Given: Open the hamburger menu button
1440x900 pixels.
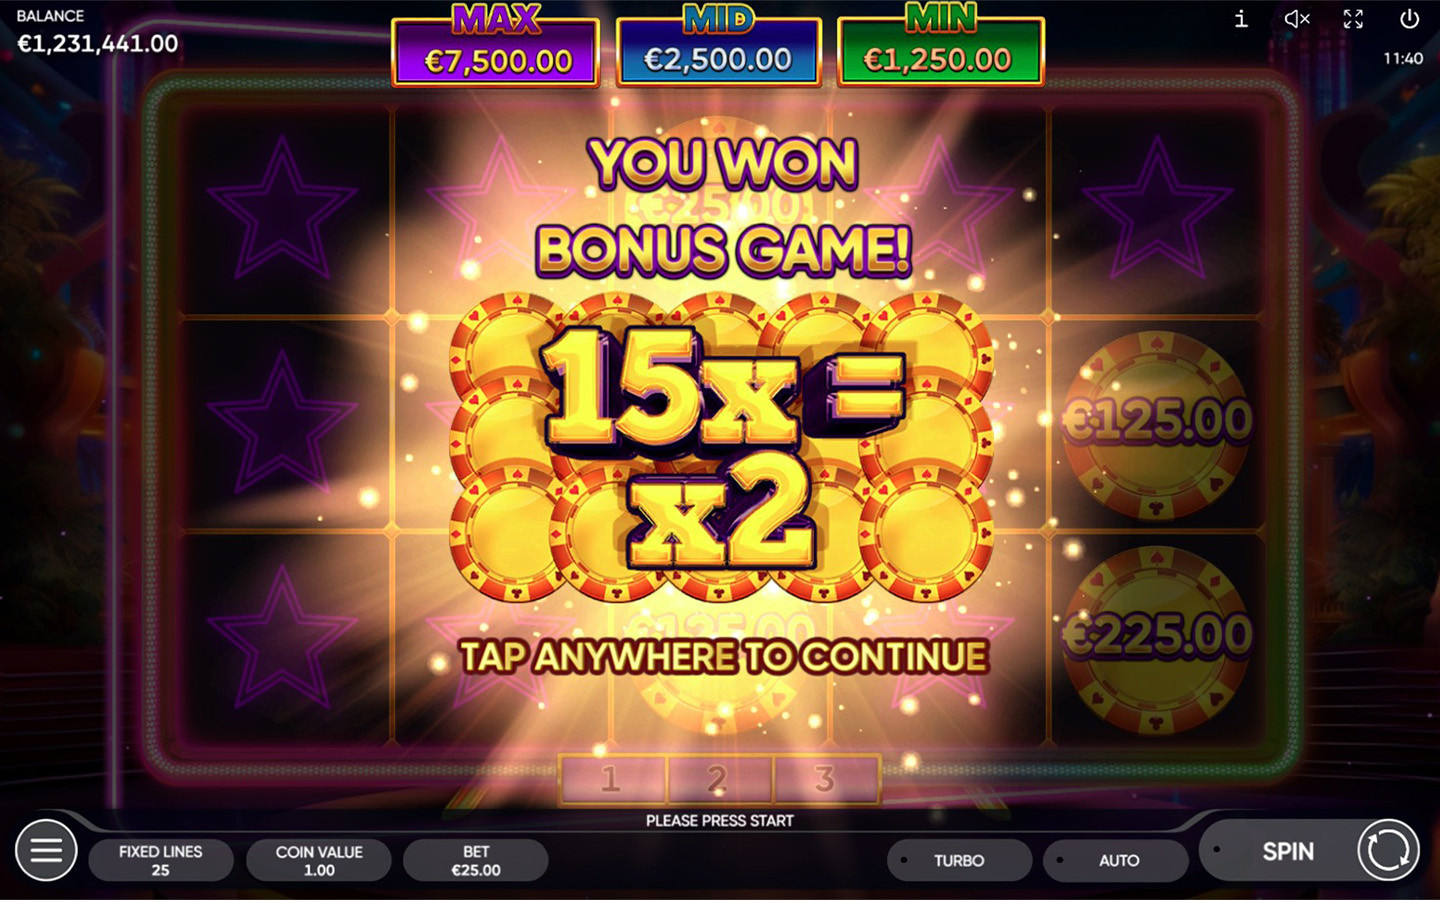Looking at the screenshot, I should click(x=46, y=850).
